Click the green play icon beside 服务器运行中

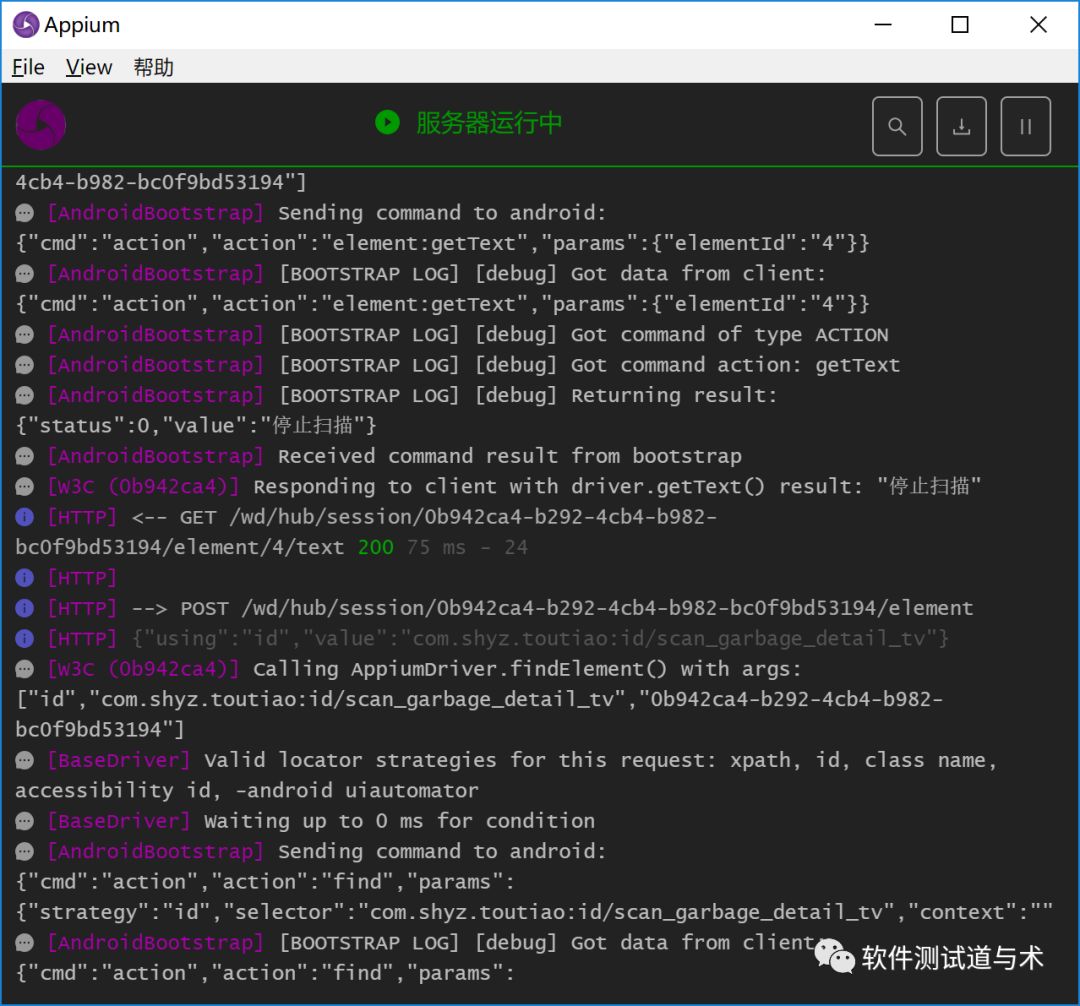click(387, 123)
